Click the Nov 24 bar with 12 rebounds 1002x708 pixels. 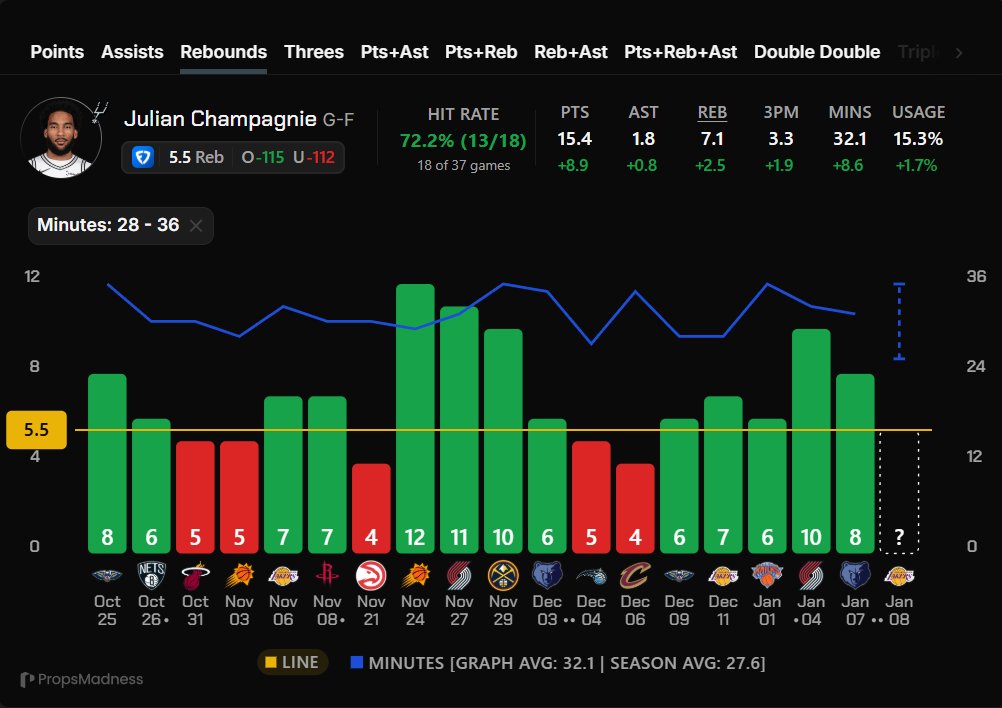click(x=415, y=419)
